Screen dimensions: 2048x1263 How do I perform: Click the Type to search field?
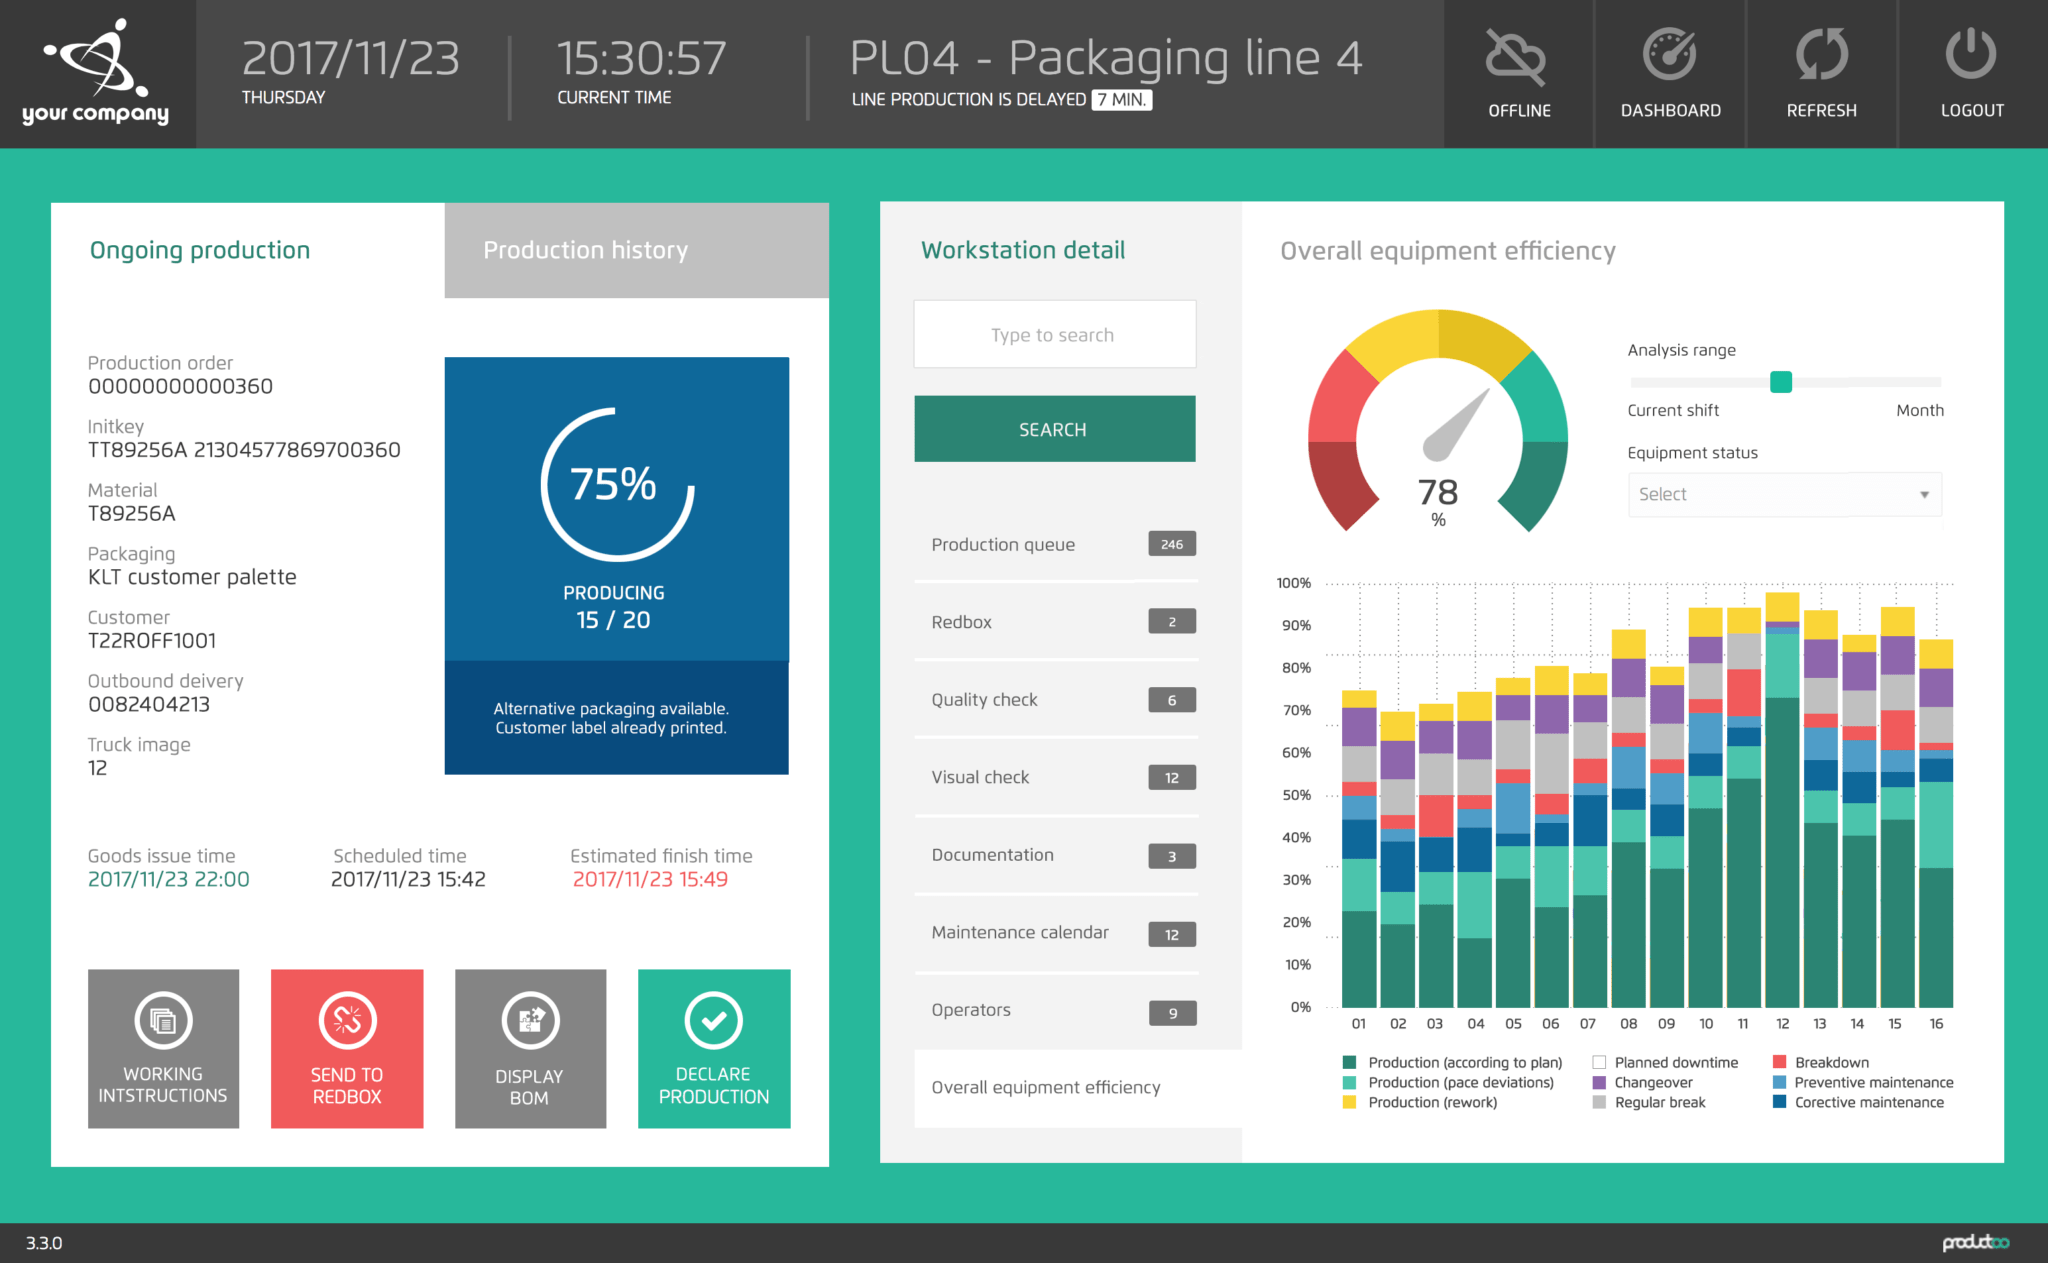point(1053,334)
